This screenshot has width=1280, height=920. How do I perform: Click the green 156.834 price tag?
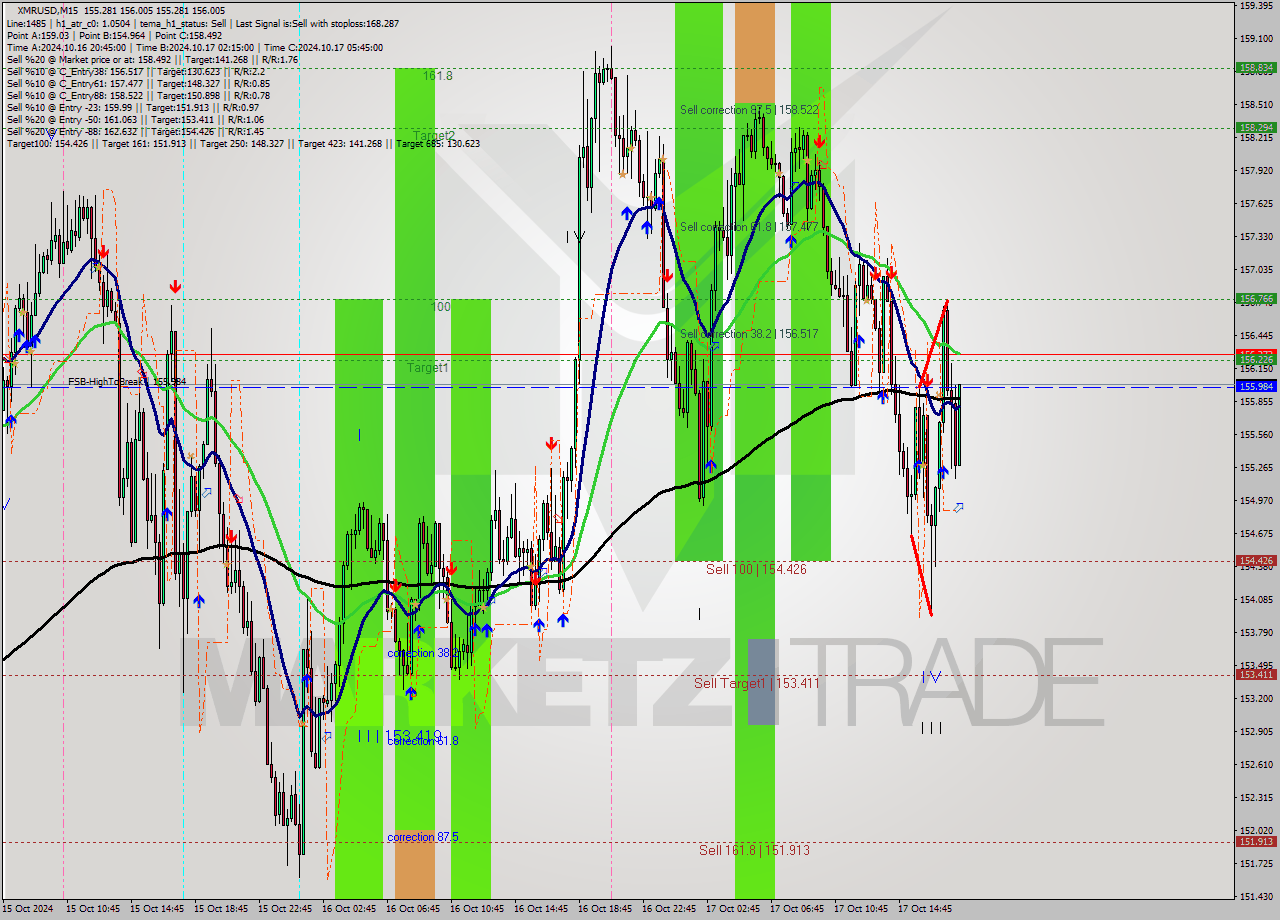coord(1256,68)
